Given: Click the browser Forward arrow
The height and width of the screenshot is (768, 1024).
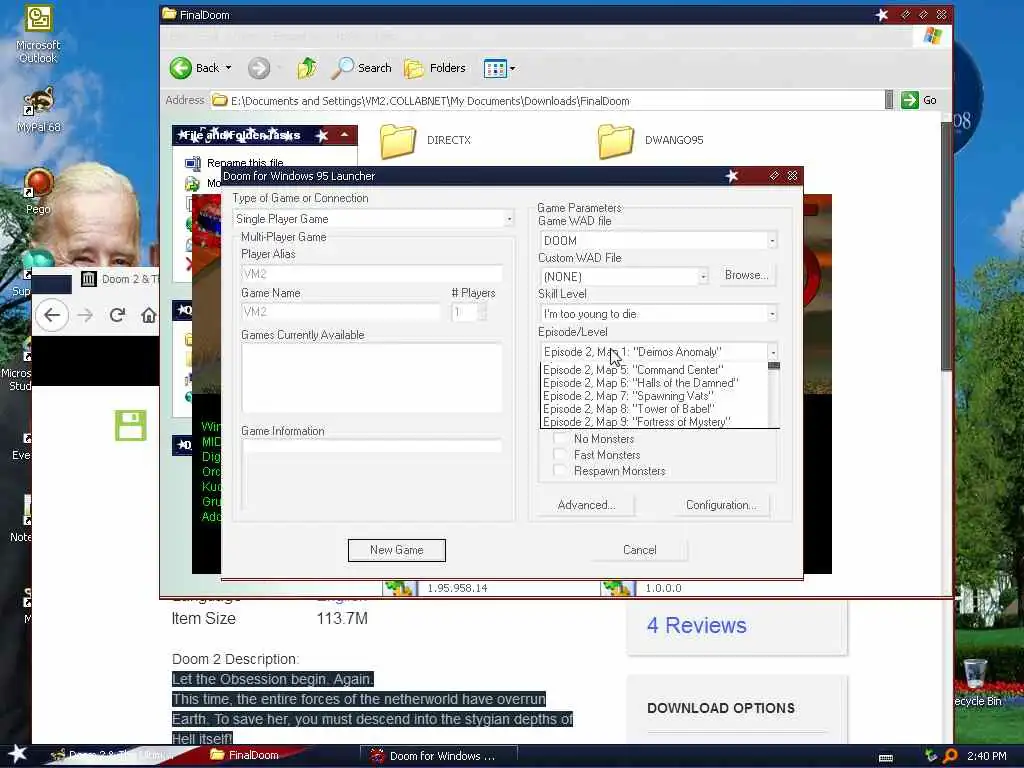Looking at the screenshot, I should click(85, 315).
